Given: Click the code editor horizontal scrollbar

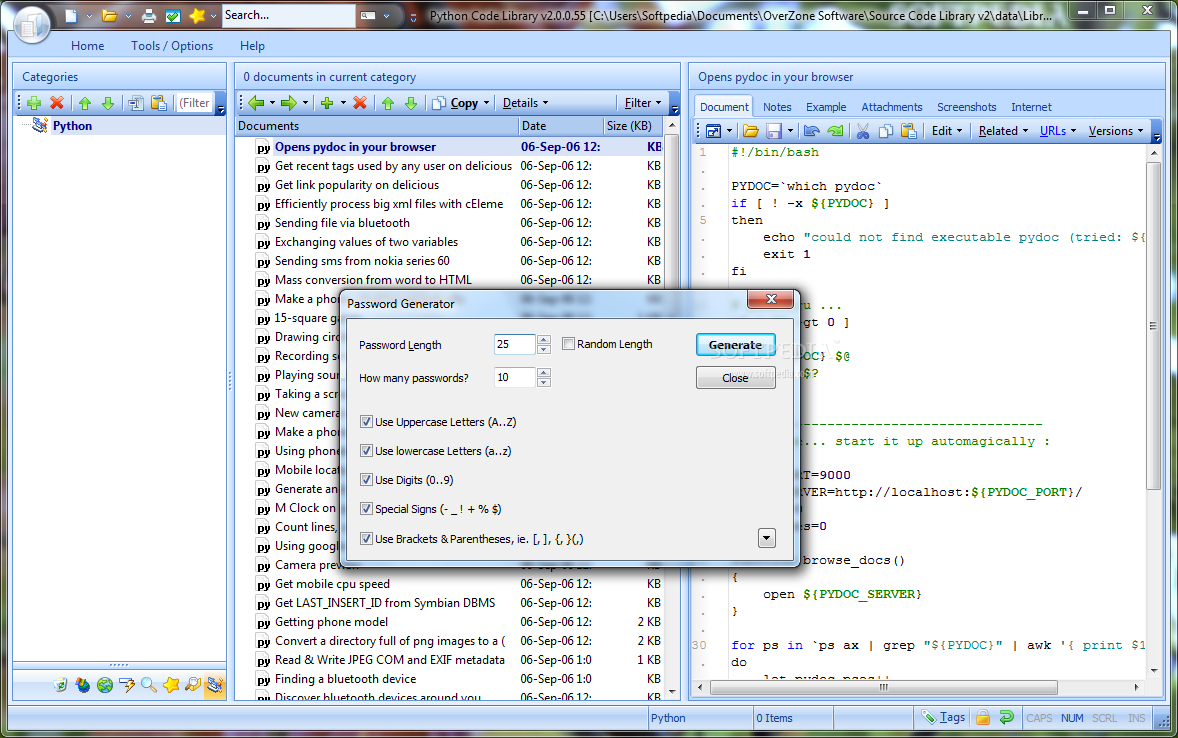Looking at the screenshot, I should tap(884, 687).
